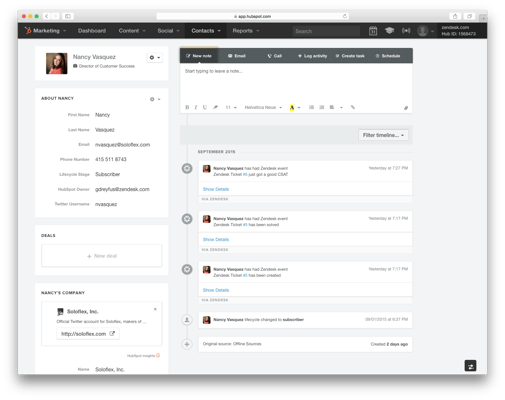The width and height of the screenshot is (505, 400).
Task: Click the Search field in top bar
Action: (326, 31)
